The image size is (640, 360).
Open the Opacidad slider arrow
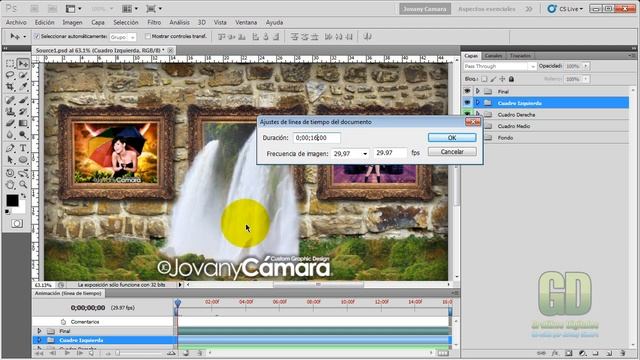tap(586, 66)
